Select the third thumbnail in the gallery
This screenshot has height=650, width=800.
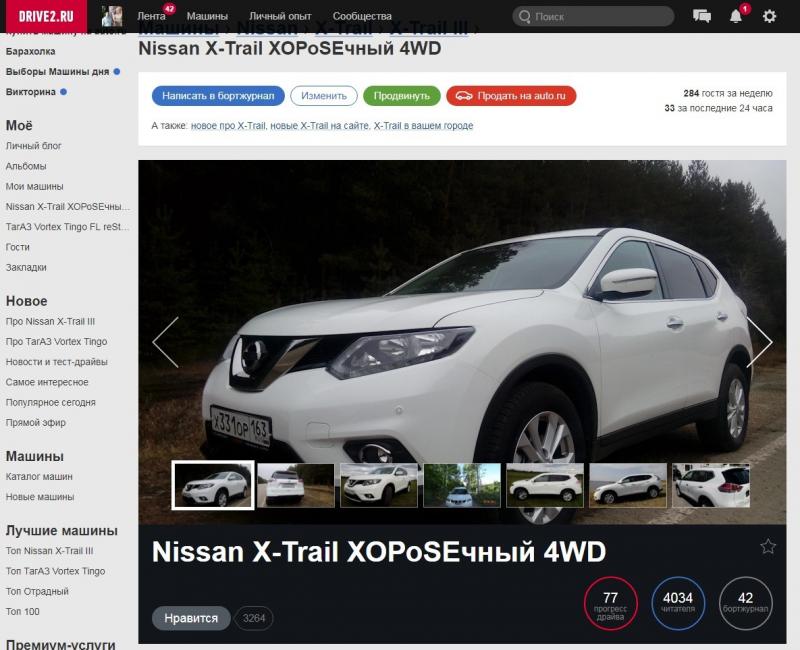pos(379,485)
